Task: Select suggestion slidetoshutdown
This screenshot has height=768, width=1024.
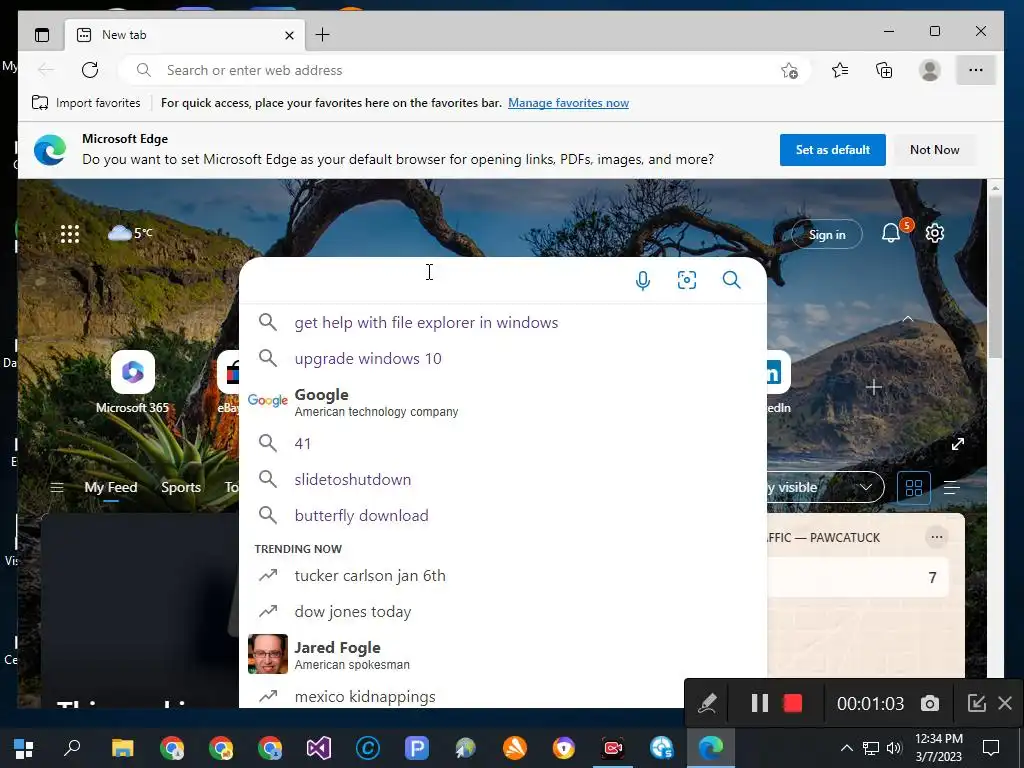Action: [x=503, y=479]
